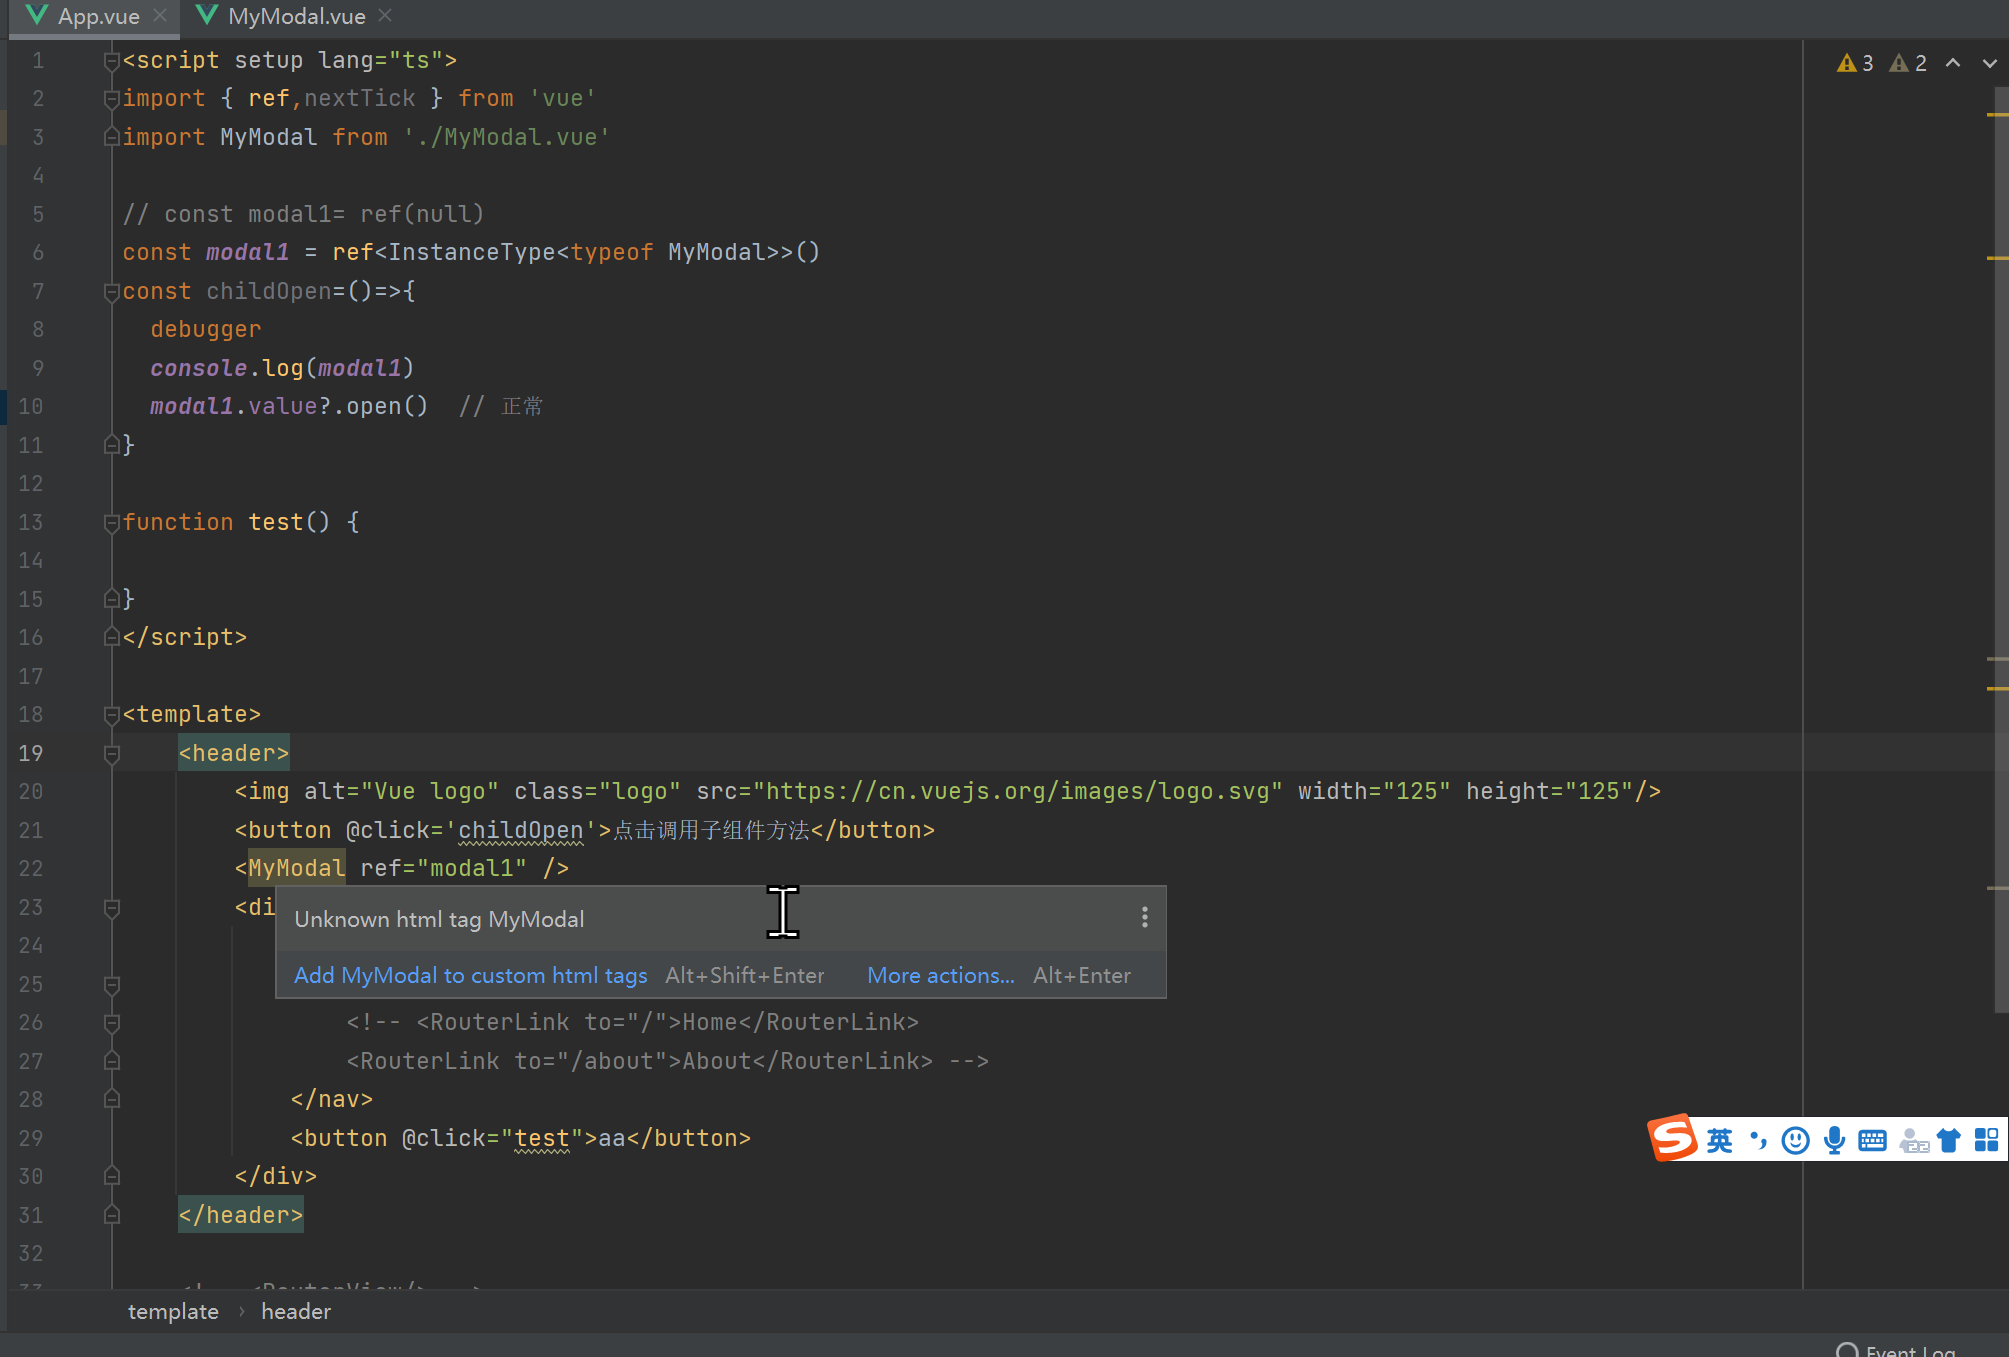The height and width of the screenshot is (1357, 2009).
Task: Toggle 英 Chinese/English input mode
Action: point(1718,1140)
